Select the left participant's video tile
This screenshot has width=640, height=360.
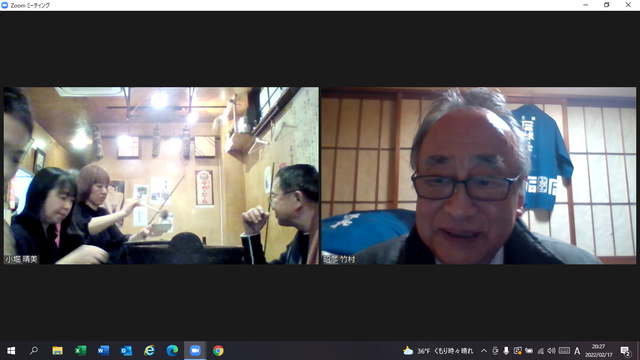[x=161, y=176]
